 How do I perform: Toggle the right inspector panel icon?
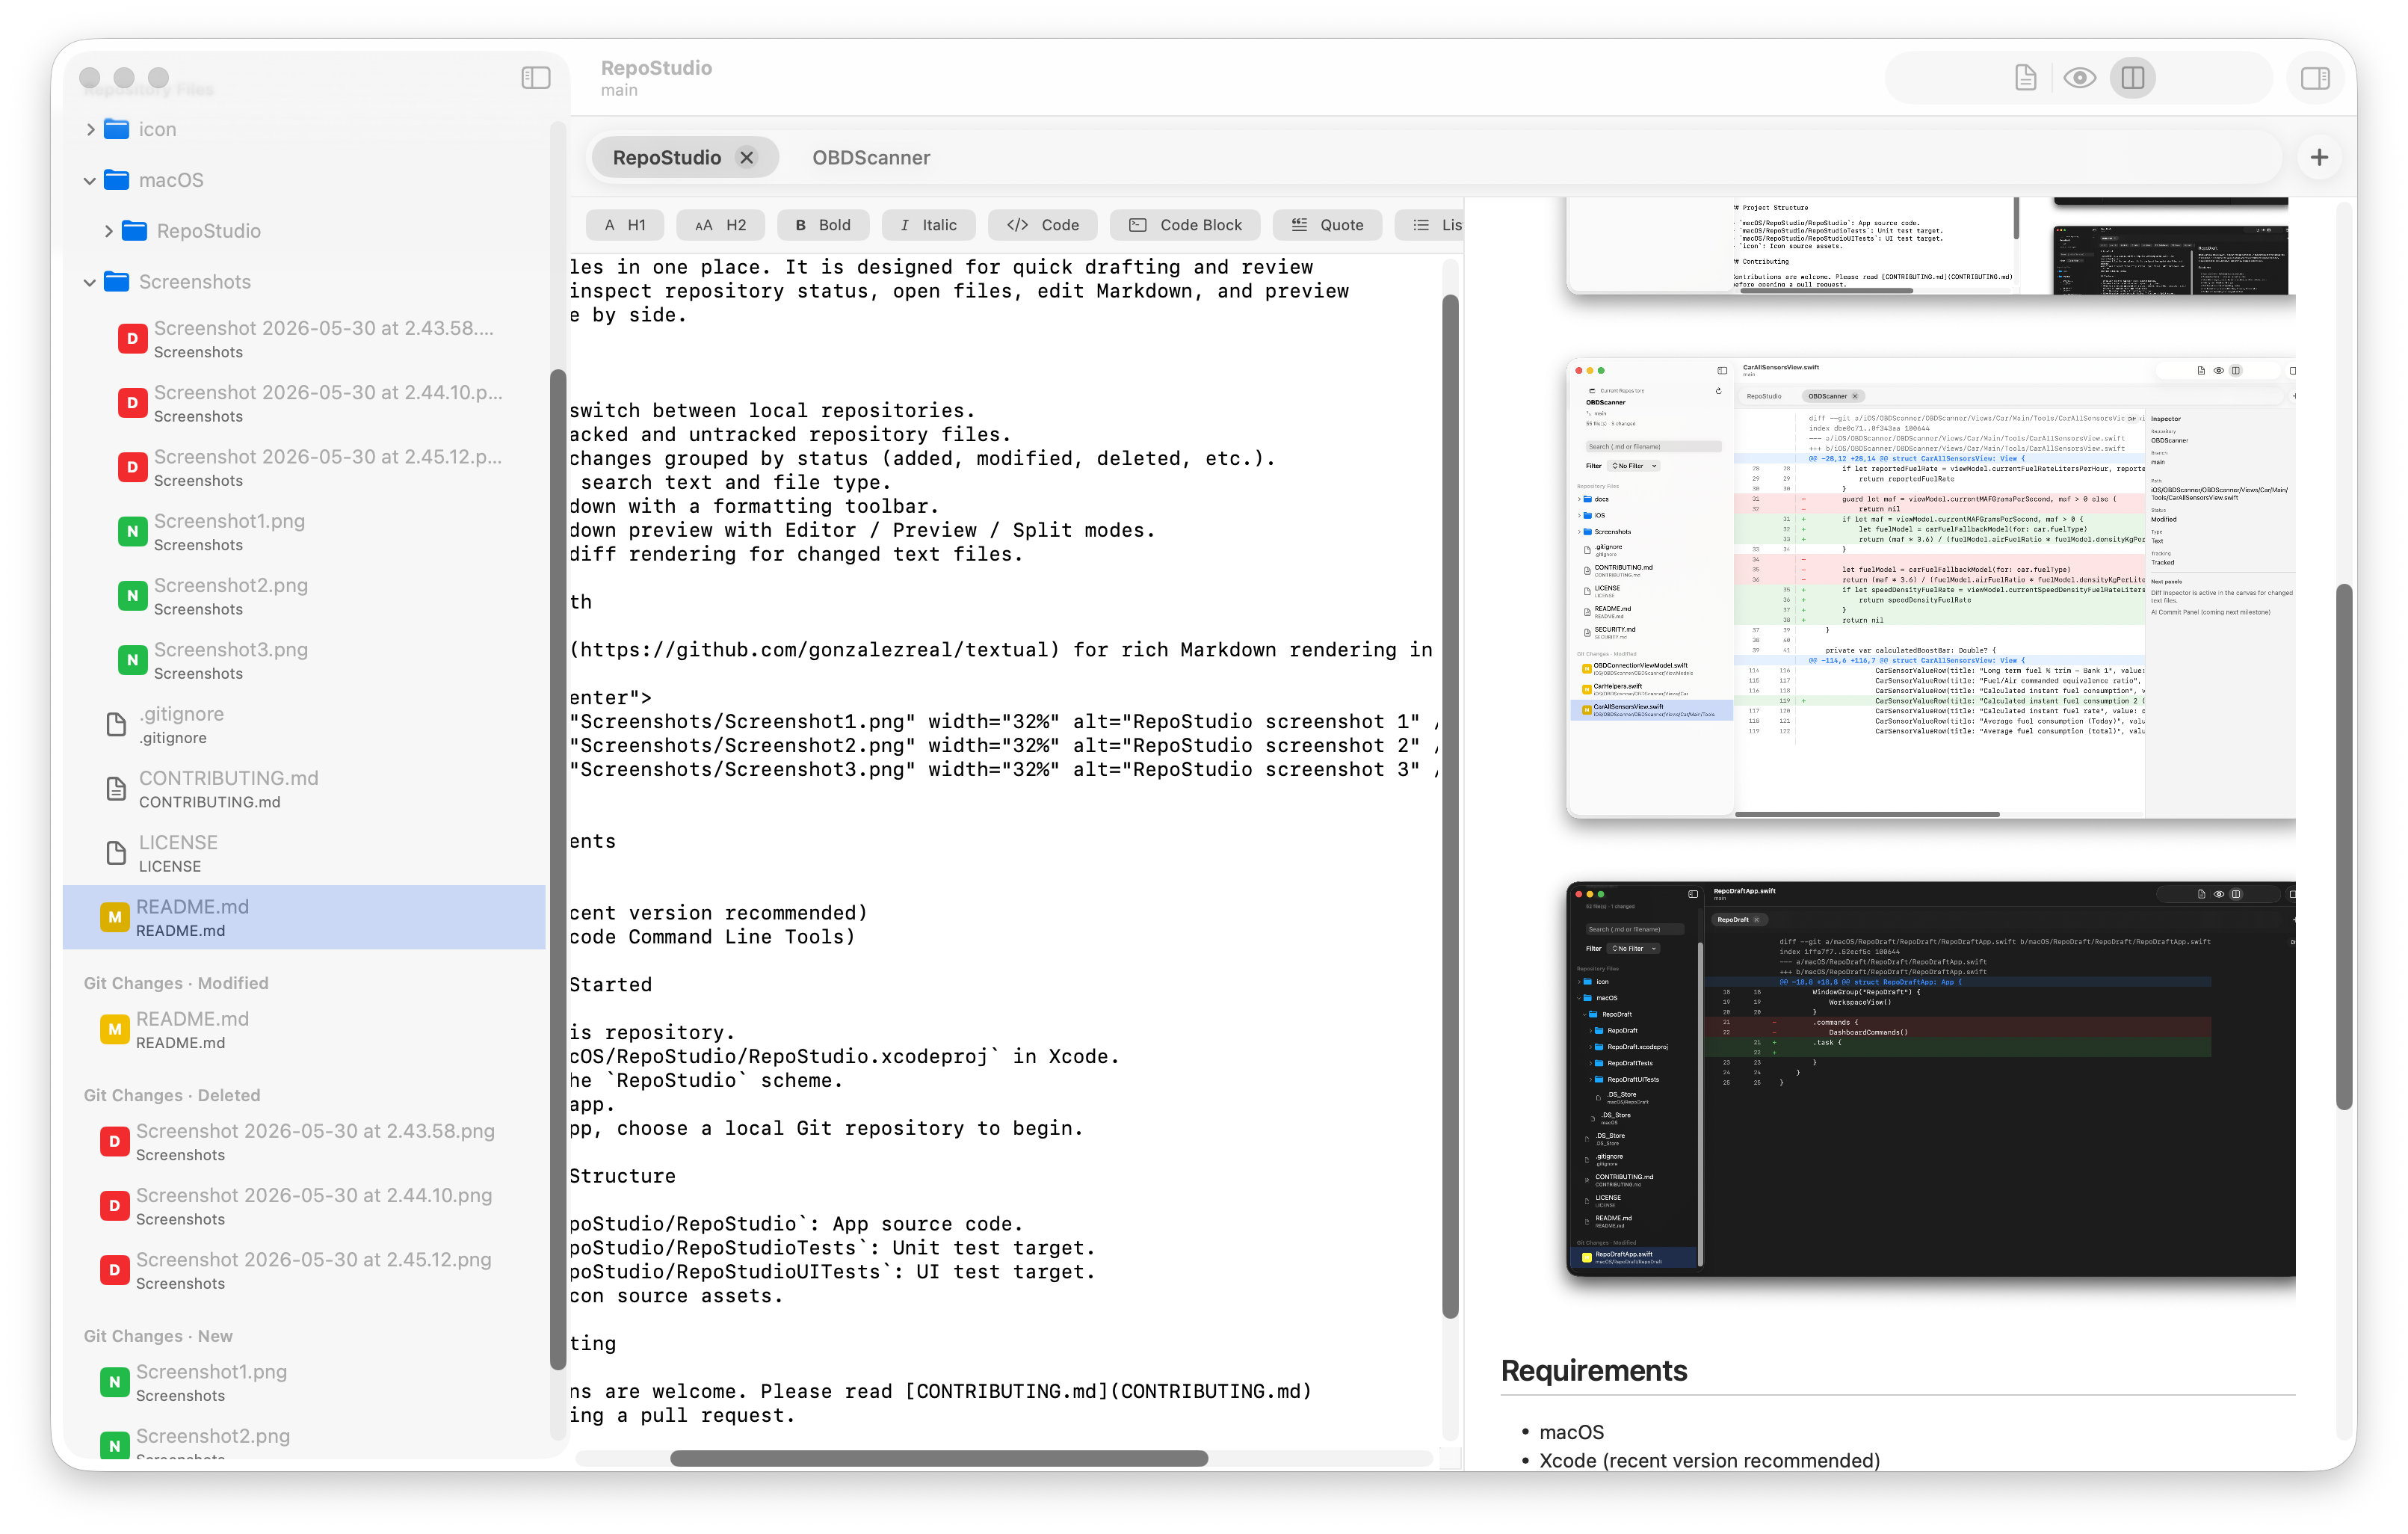pyautogui.click(x=2315, y=77)
